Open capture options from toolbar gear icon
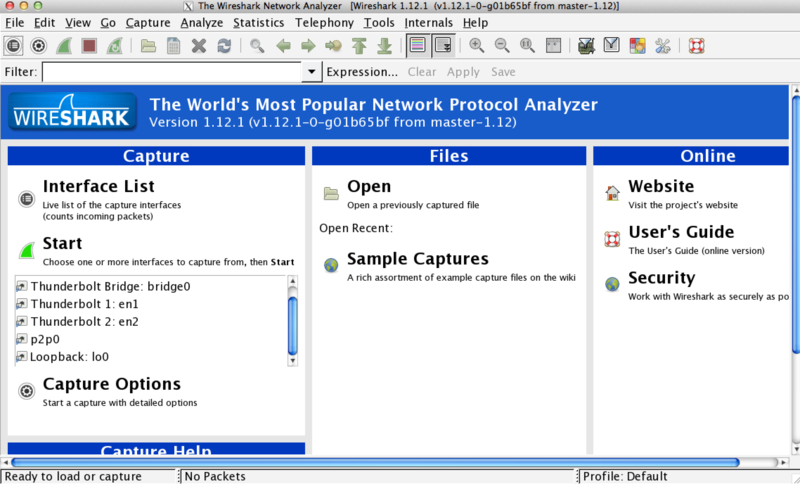Screen dimensions: 800x484 coord(39,46)
